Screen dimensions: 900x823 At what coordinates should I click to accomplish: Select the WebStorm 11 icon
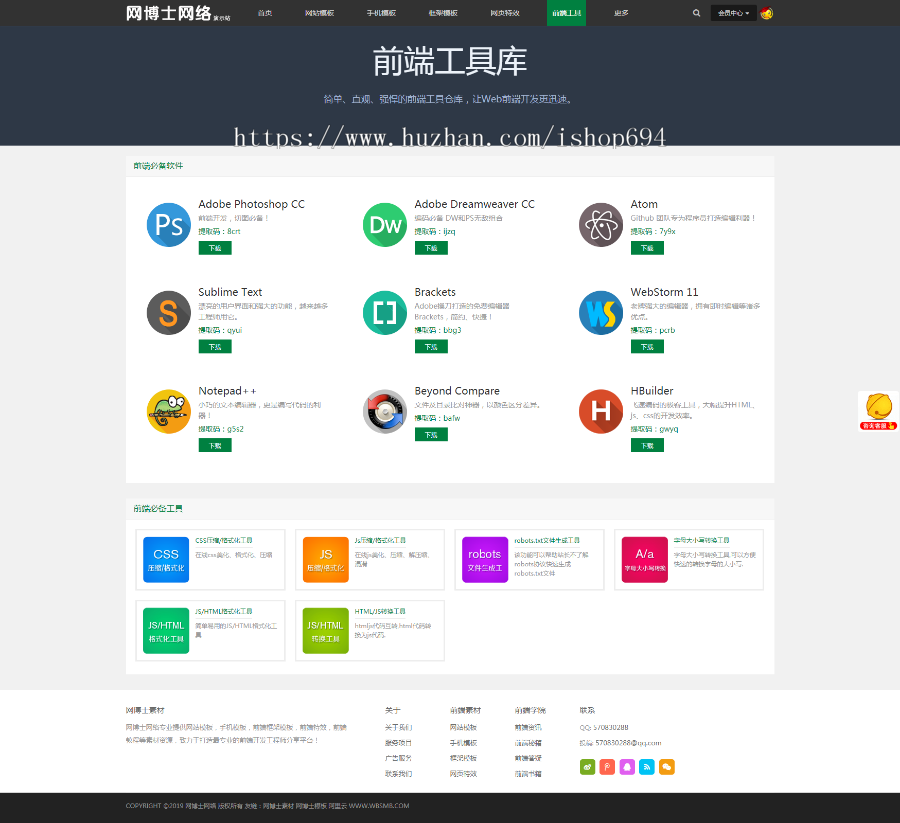click(x=600, y=312)
